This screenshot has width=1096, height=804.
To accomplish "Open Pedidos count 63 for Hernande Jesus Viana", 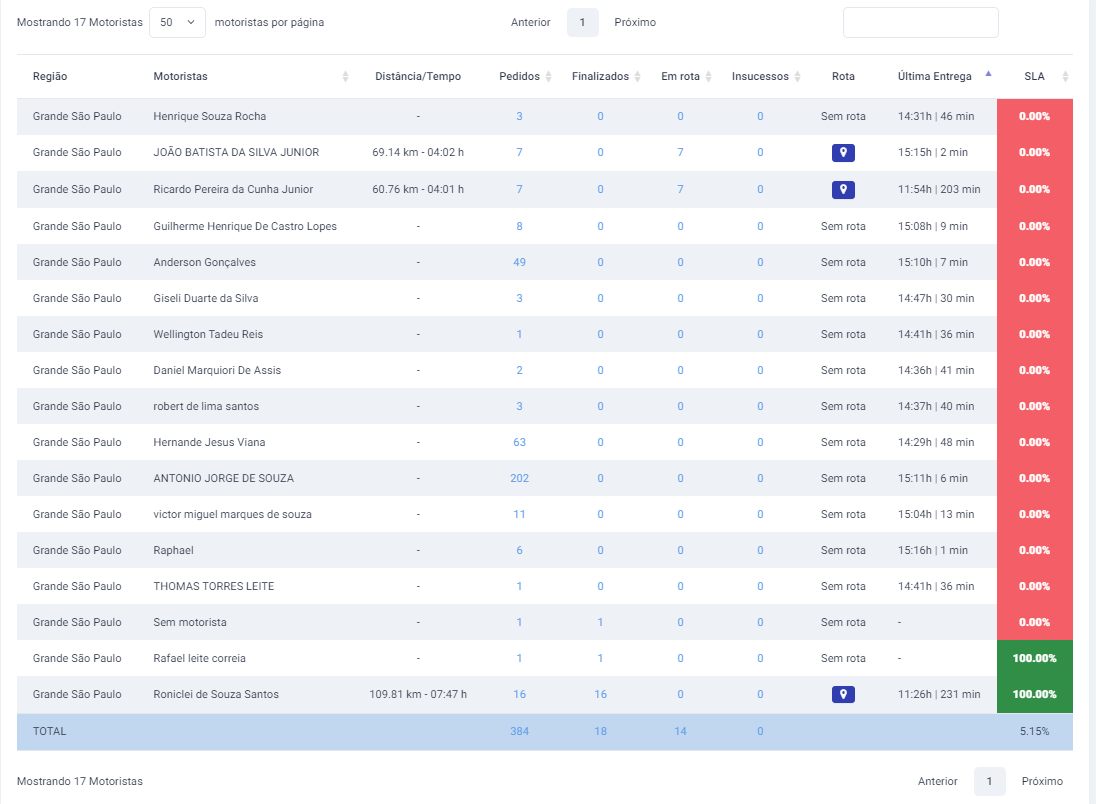I will click(x=519, y=443).
